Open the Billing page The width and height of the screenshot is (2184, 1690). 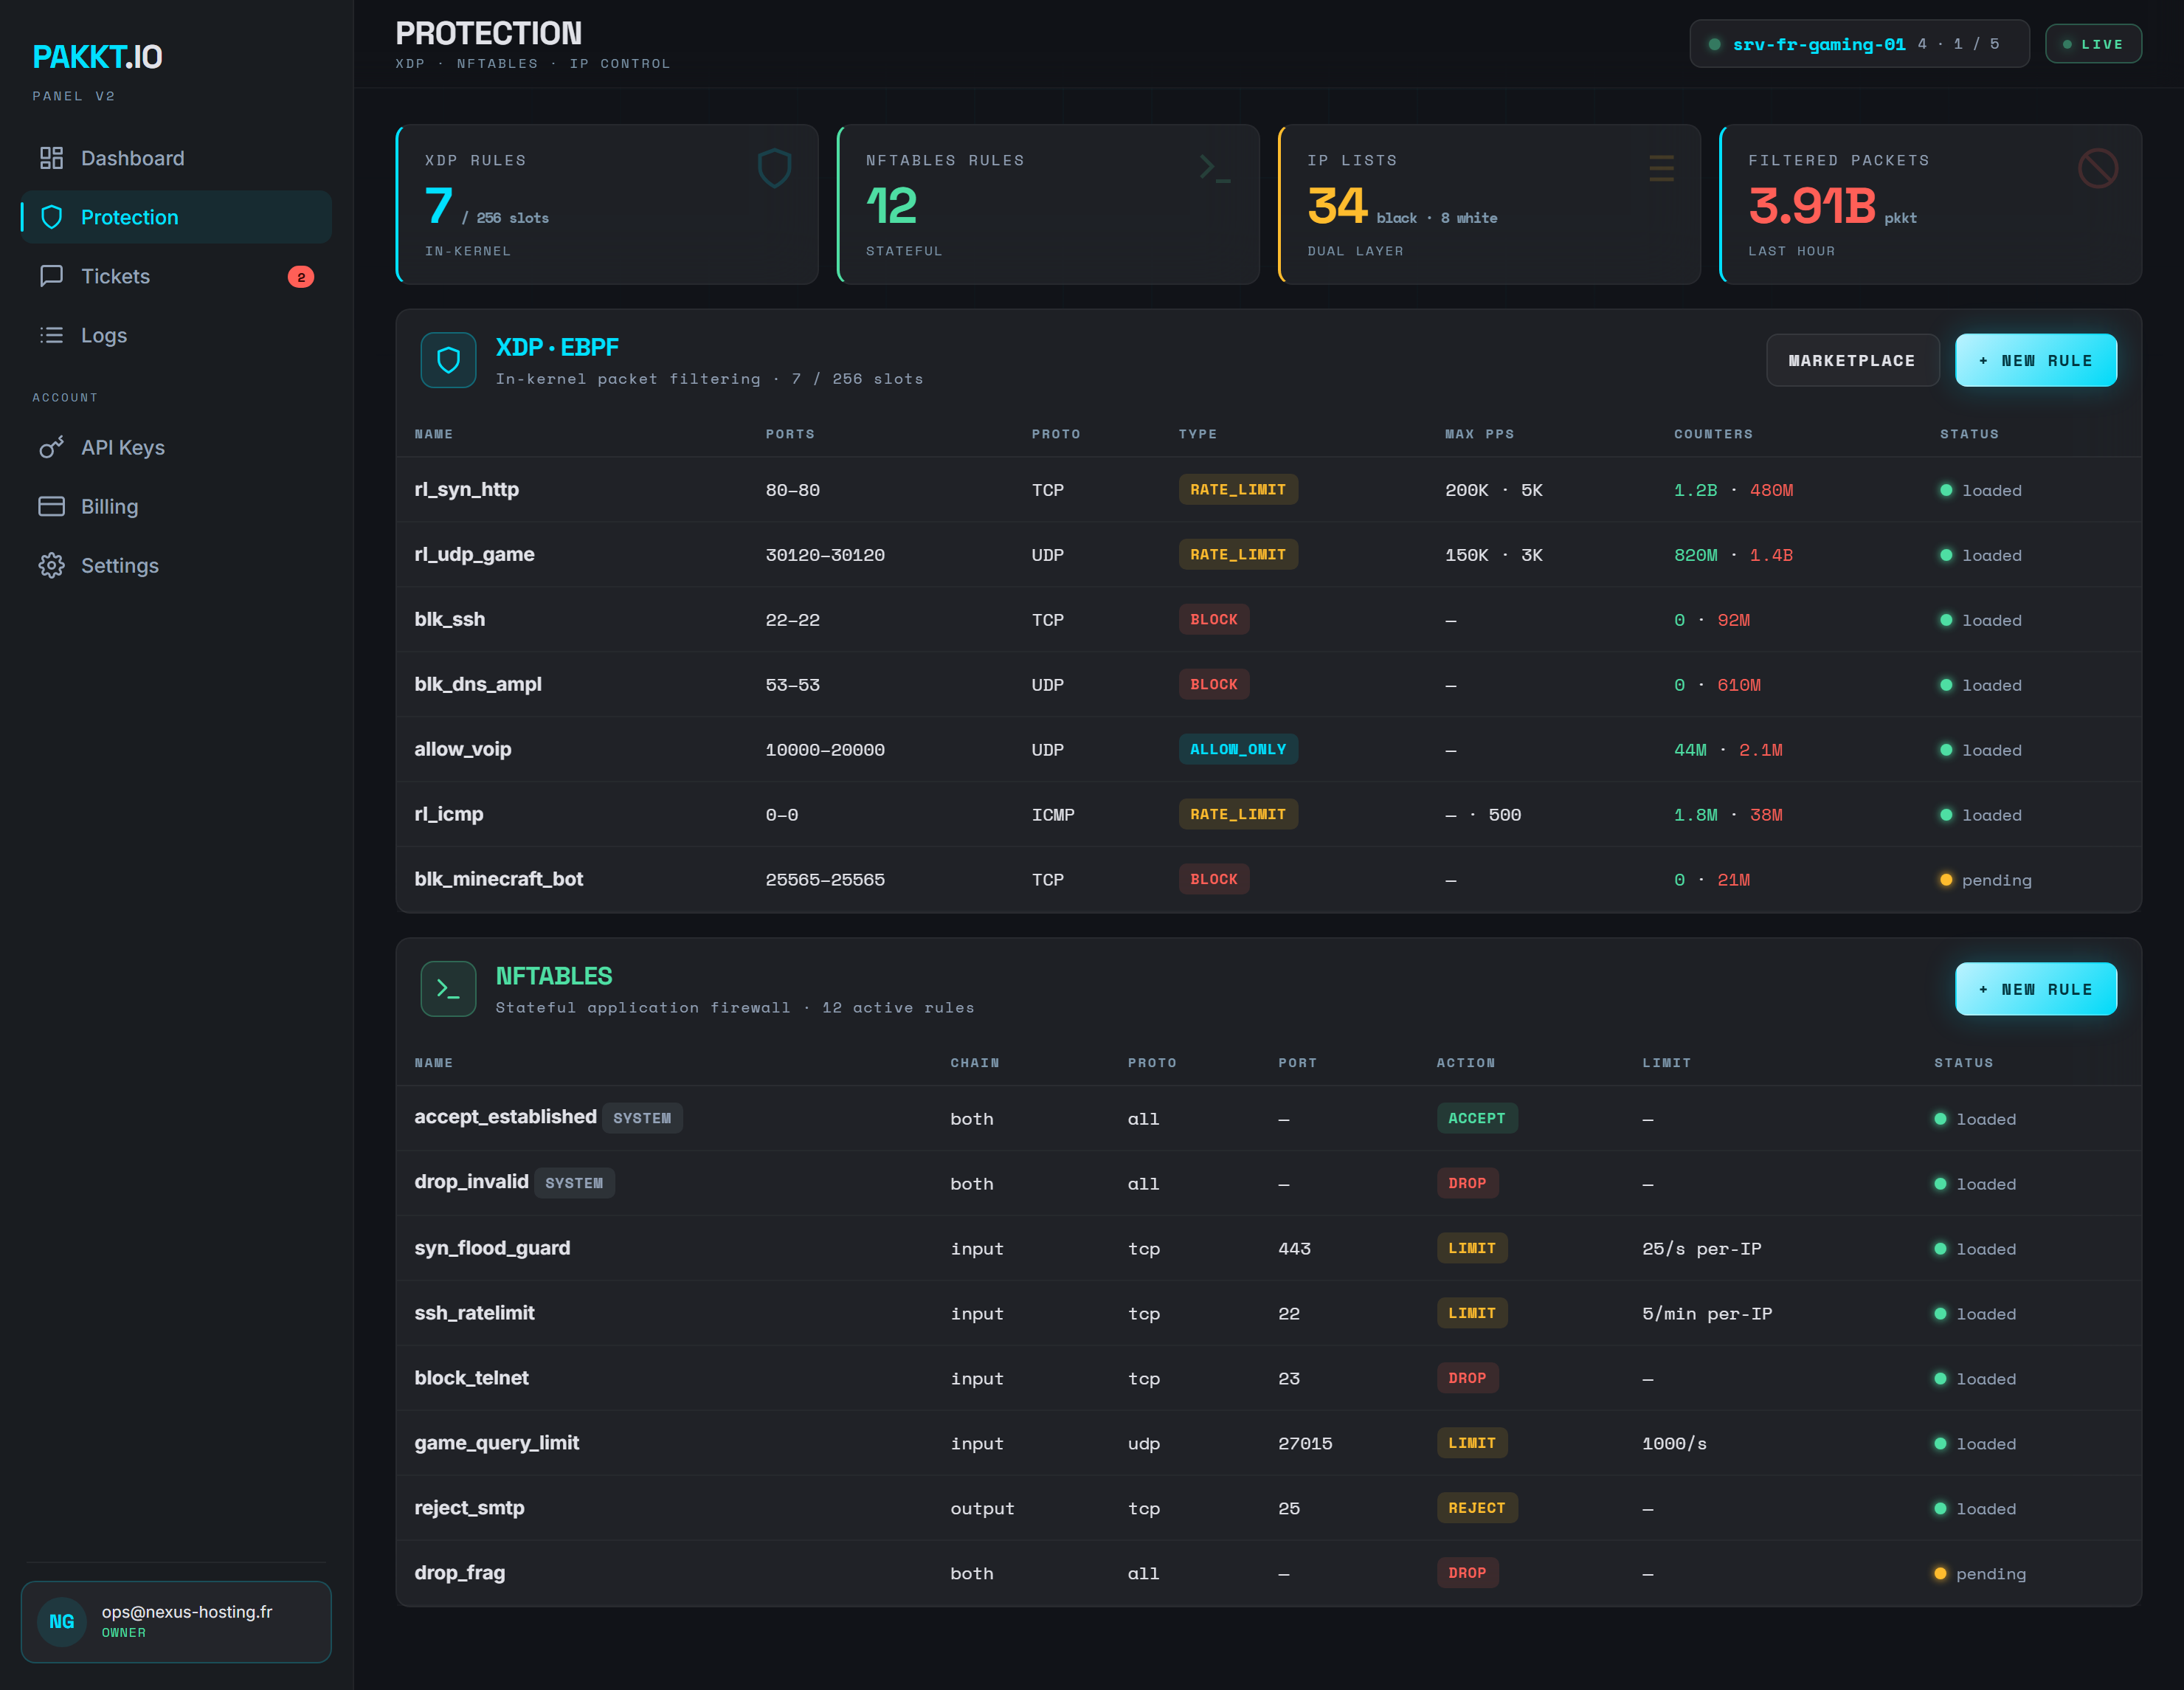176,506
